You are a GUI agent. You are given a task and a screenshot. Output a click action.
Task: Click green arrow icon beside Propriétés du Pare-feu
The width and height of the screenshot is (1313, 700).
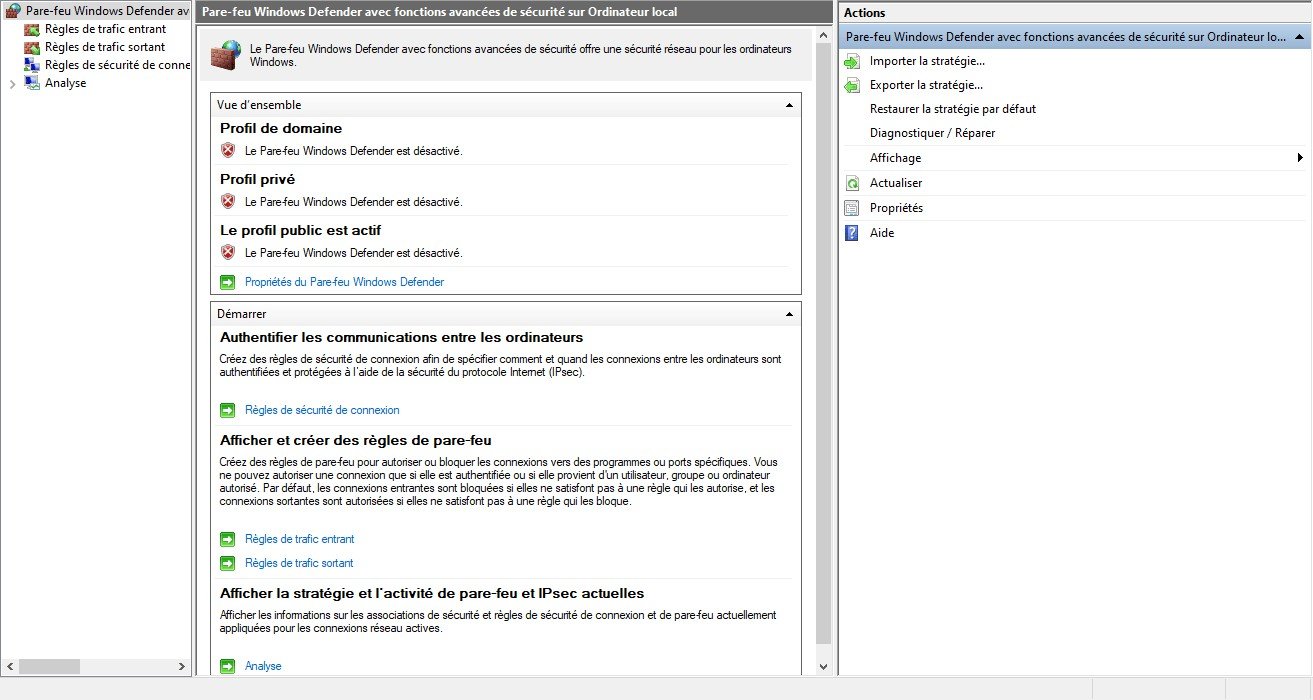(x=228, y=282)
